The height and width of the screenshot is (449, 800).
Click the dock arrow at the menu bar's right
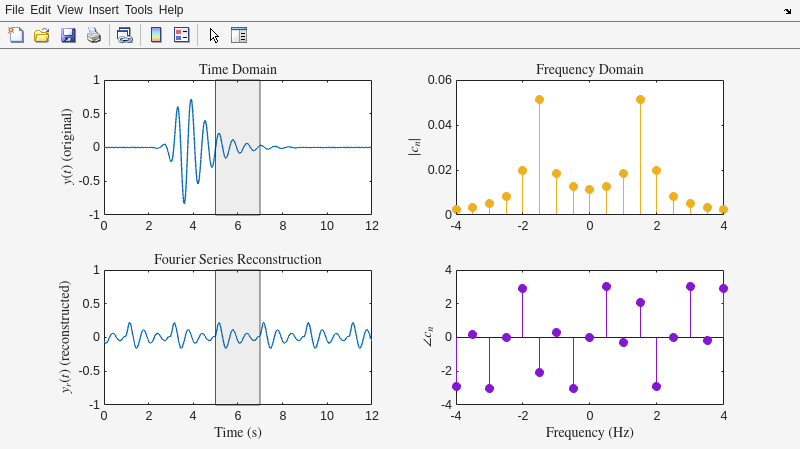click(787, 10)
